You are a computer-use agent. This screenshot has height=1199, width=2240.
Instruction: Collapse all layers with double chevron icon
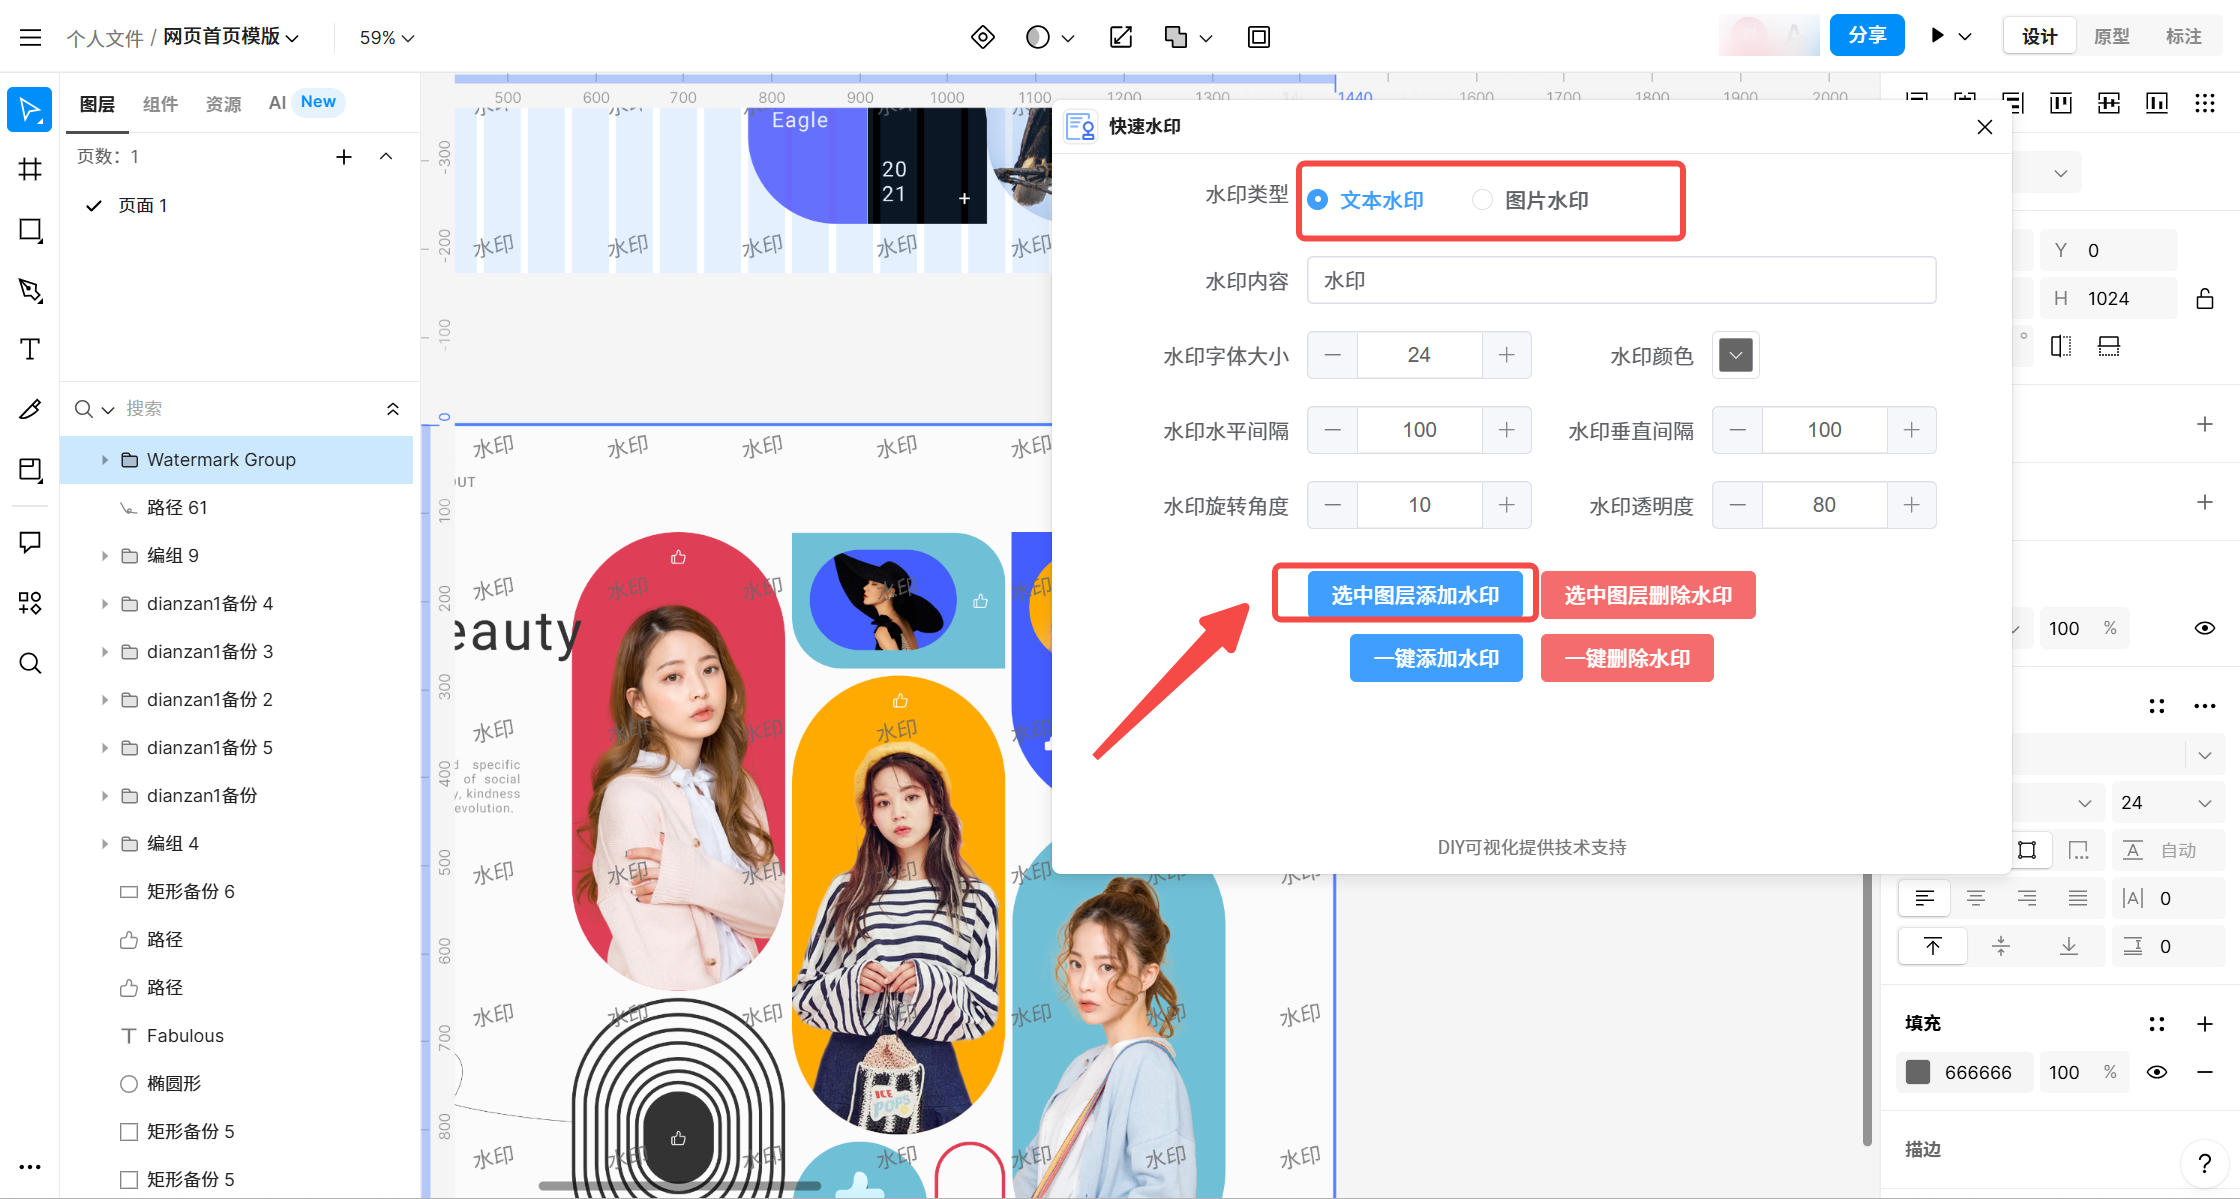(393, 409)
